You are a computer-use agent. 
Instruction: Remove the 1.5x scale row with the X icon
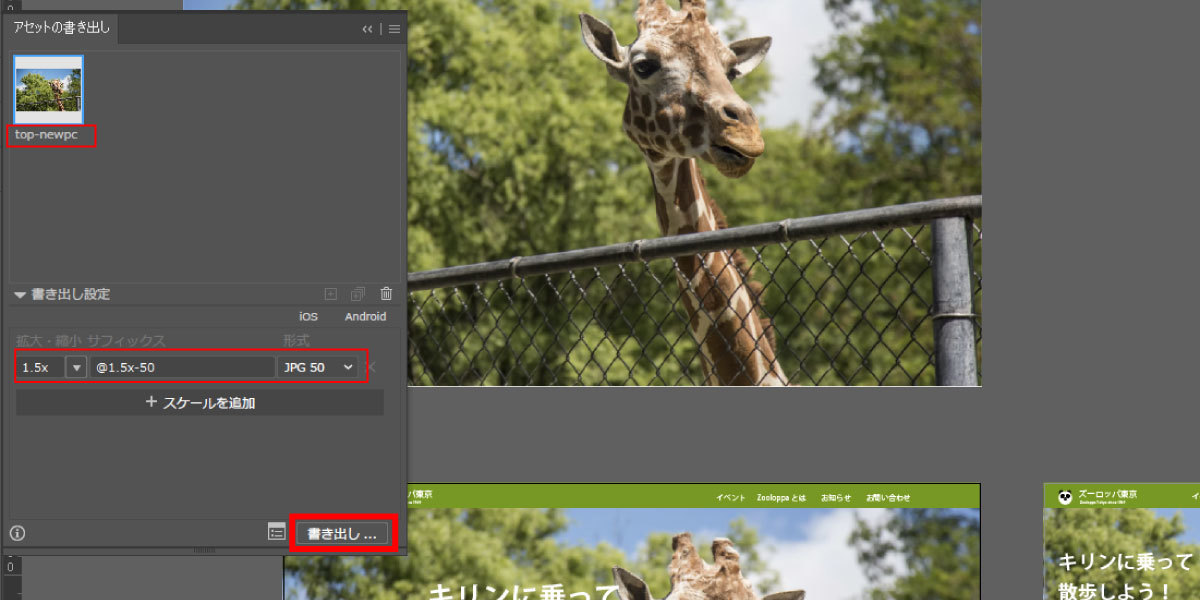click(x=371, y=367)
